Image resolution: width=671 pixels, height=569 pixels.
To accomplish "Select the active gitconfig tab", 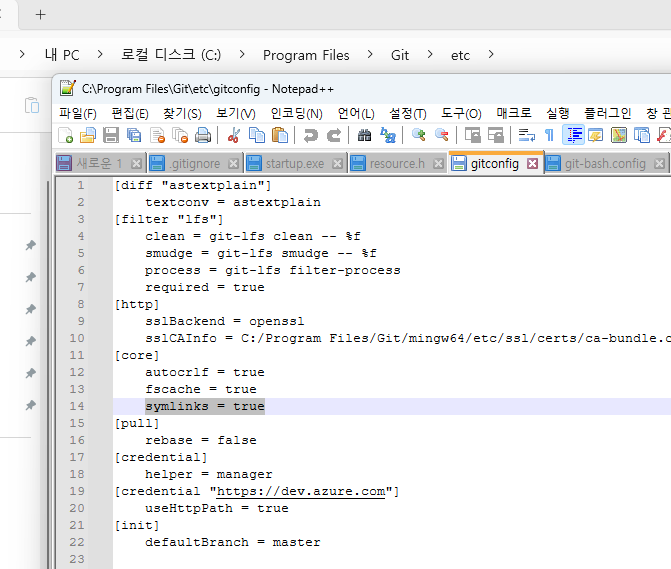I will coord(495,163).
